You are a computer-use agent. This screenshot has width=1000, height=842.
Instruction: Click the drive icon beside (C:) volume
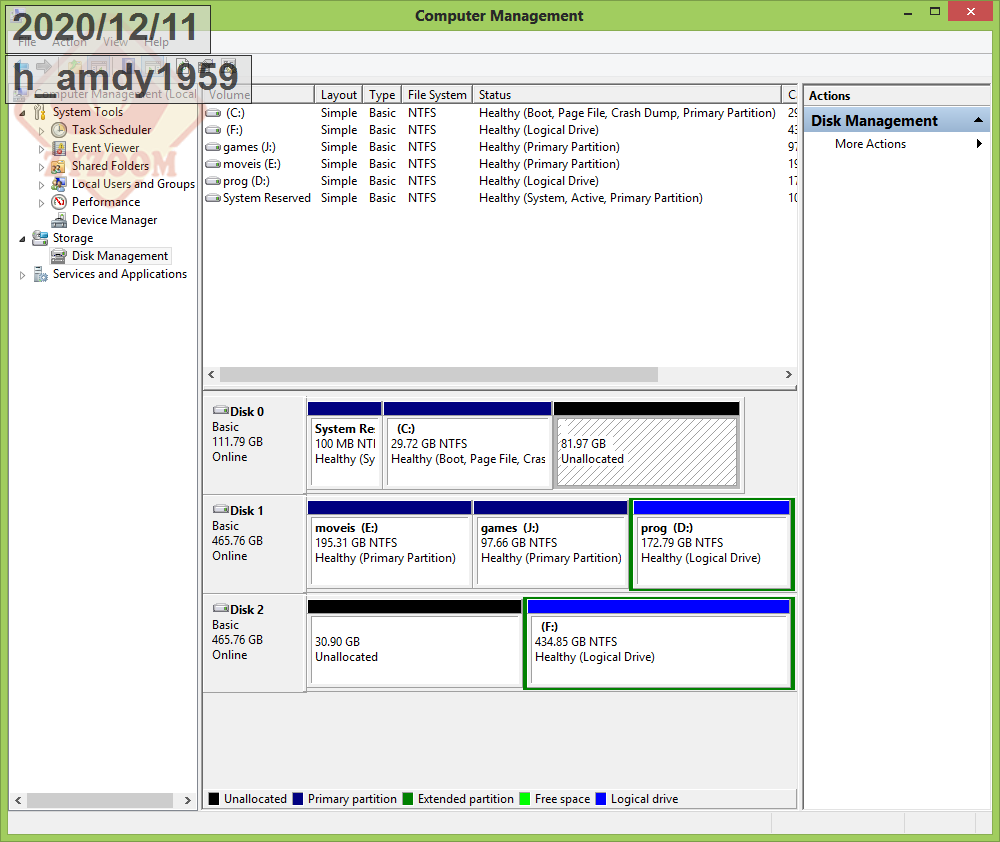click(213, 113)
